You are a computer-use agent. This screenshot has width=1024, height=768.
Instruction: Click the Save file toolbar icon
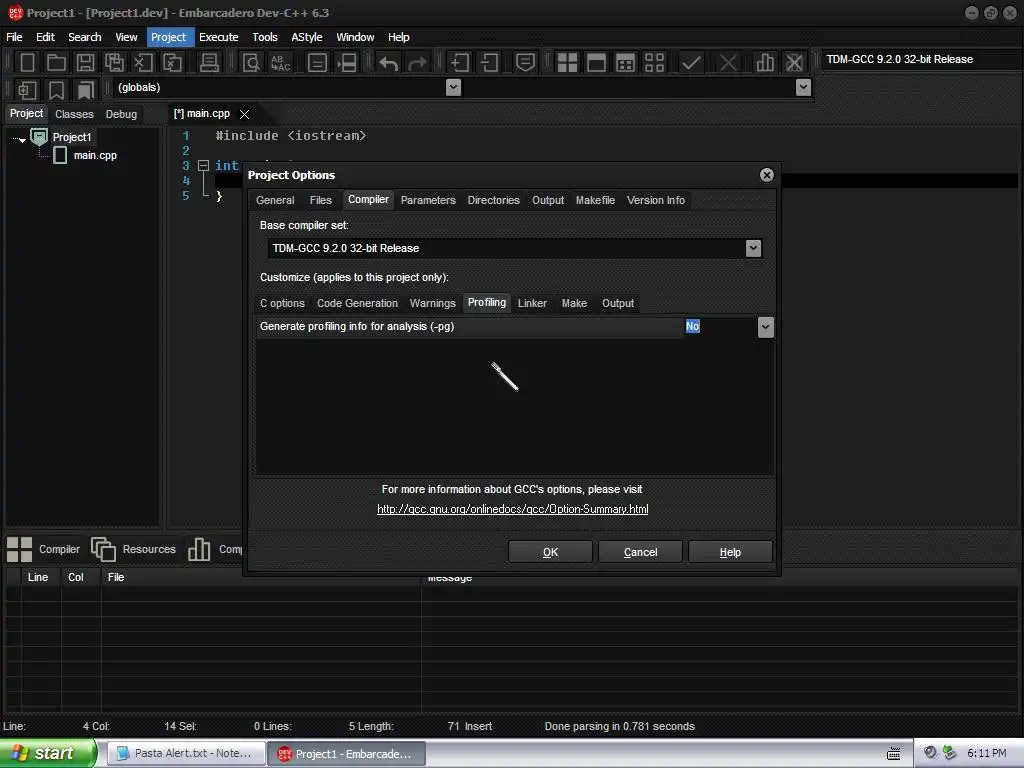pyautogui.click(x=85, y=63)
